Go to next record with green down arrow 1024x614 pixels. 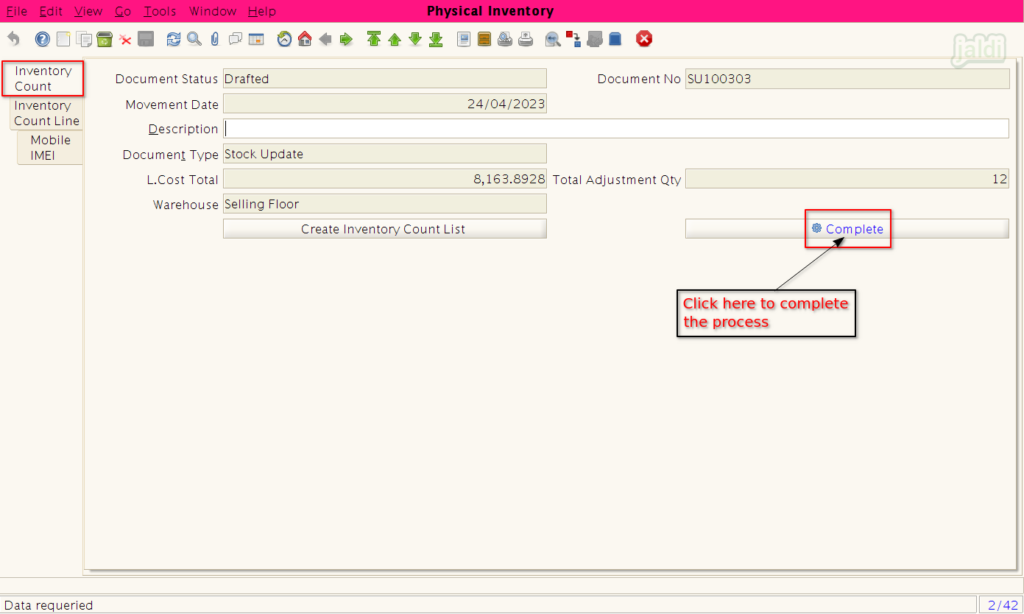pyautogui.click(x=415, y=39)
